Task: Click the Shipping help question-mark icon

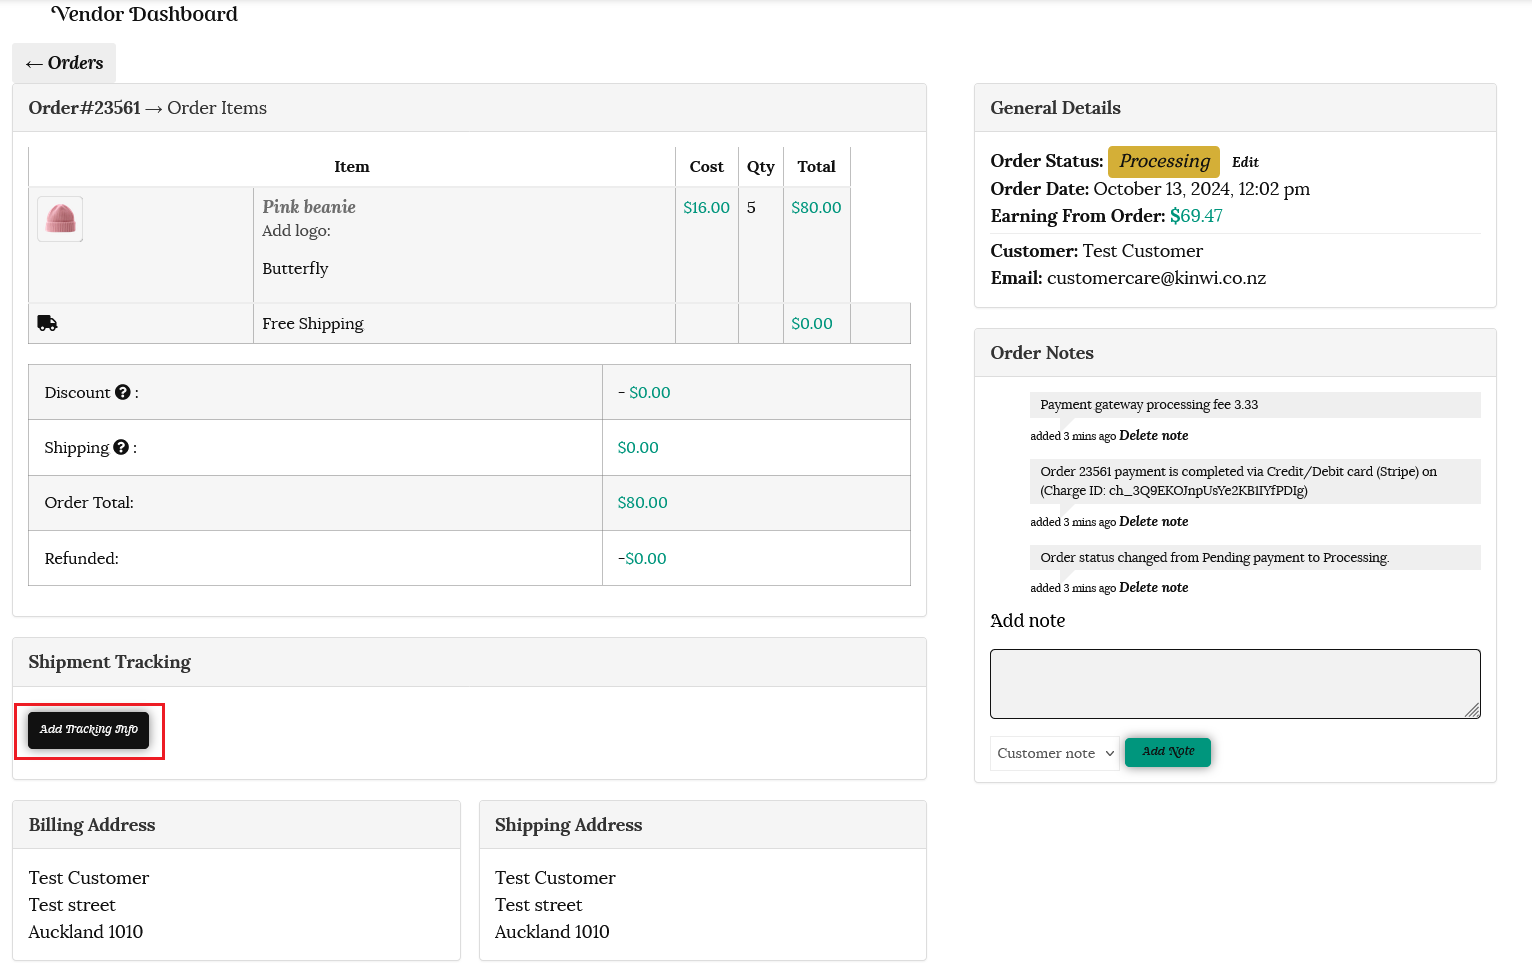Action: click(x=121, y=447)
